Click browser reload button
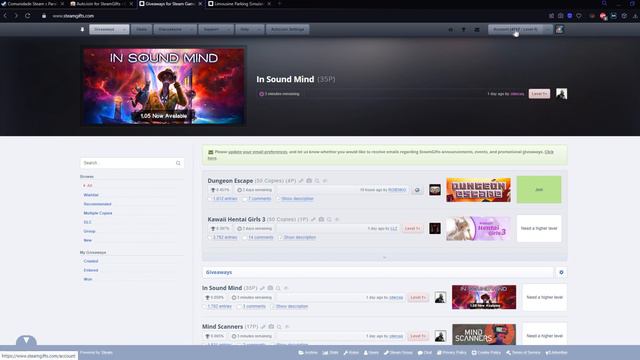Screen dimensions: 640x360 click(x=27, y=16)
